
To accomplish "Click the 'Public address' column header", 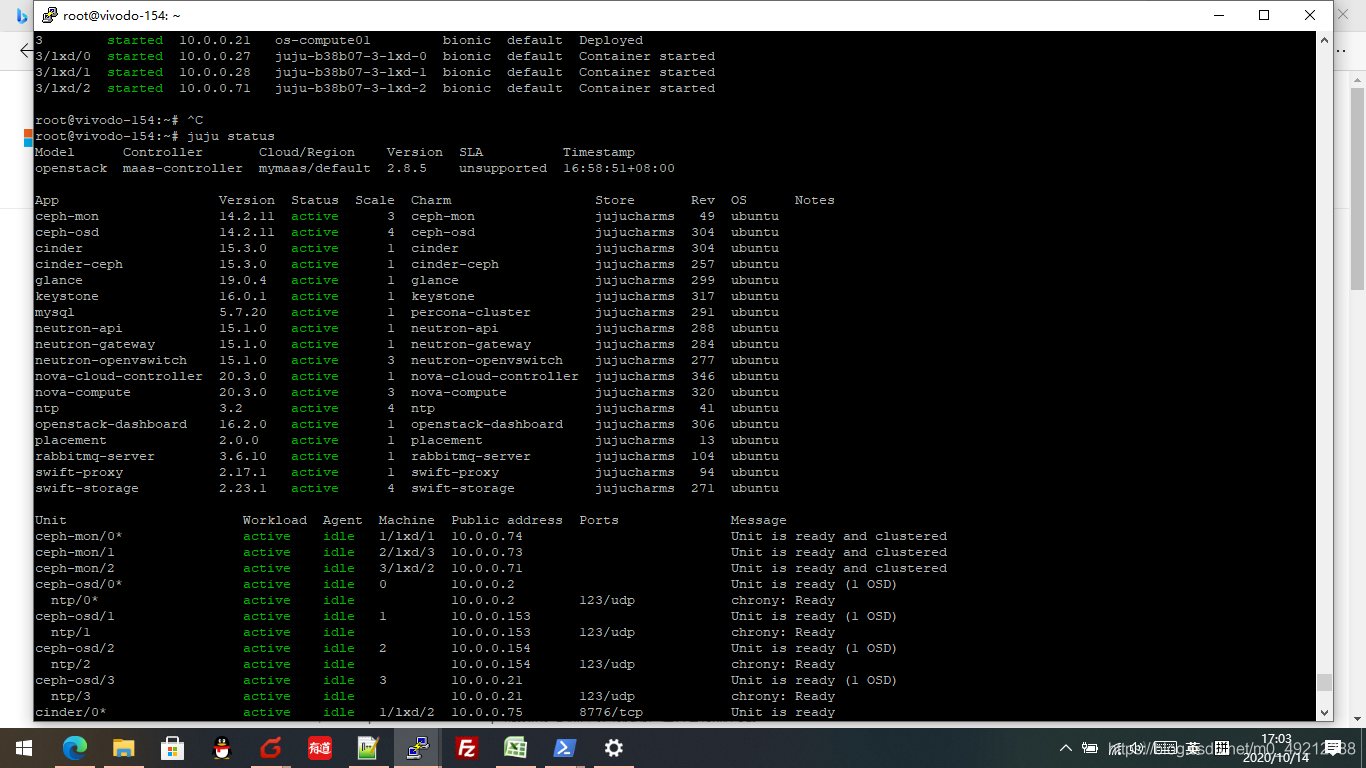I will pos(507,520).
